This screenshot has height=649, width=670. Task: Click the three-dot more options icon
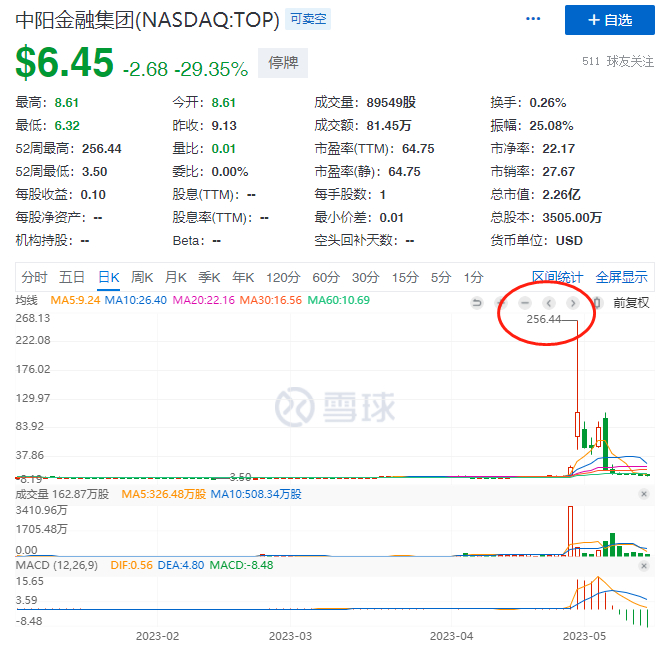click(x=533, y=19)
